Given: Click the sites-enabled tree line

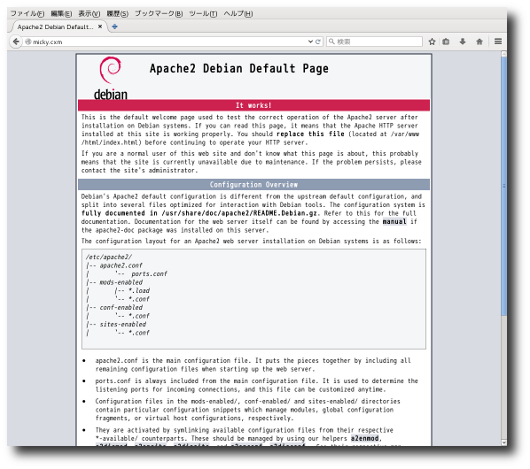Looking at the screenshot, I should (123, 324).
